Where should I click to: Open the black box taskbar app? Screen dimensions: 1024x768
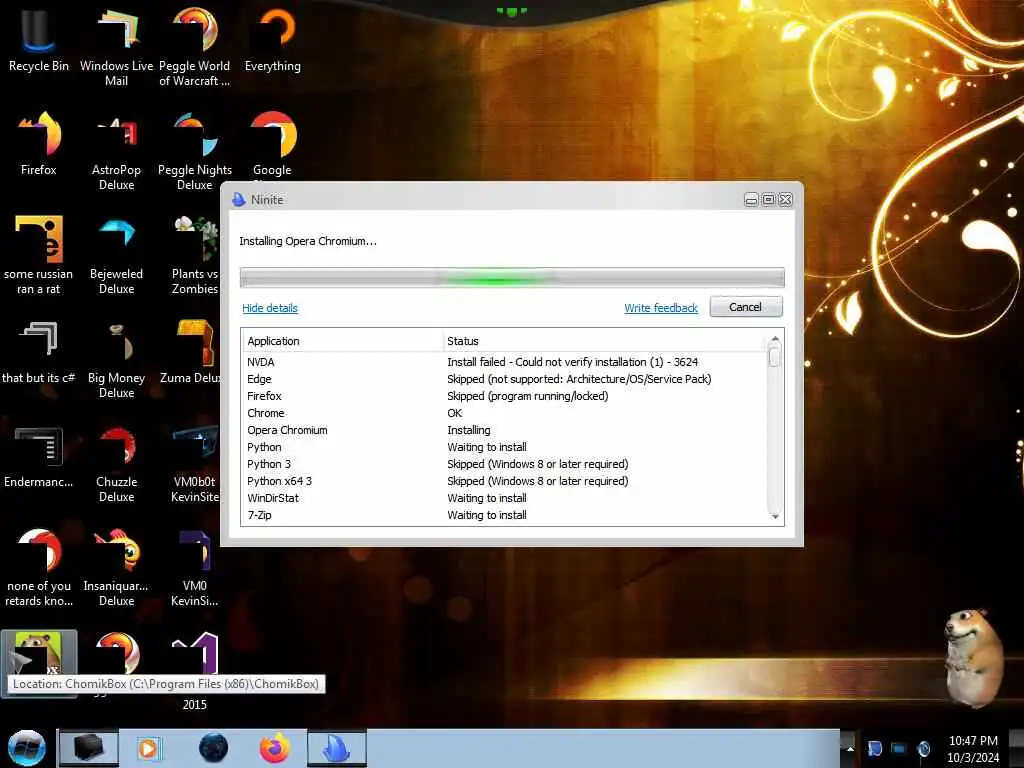tap(89, 748)
